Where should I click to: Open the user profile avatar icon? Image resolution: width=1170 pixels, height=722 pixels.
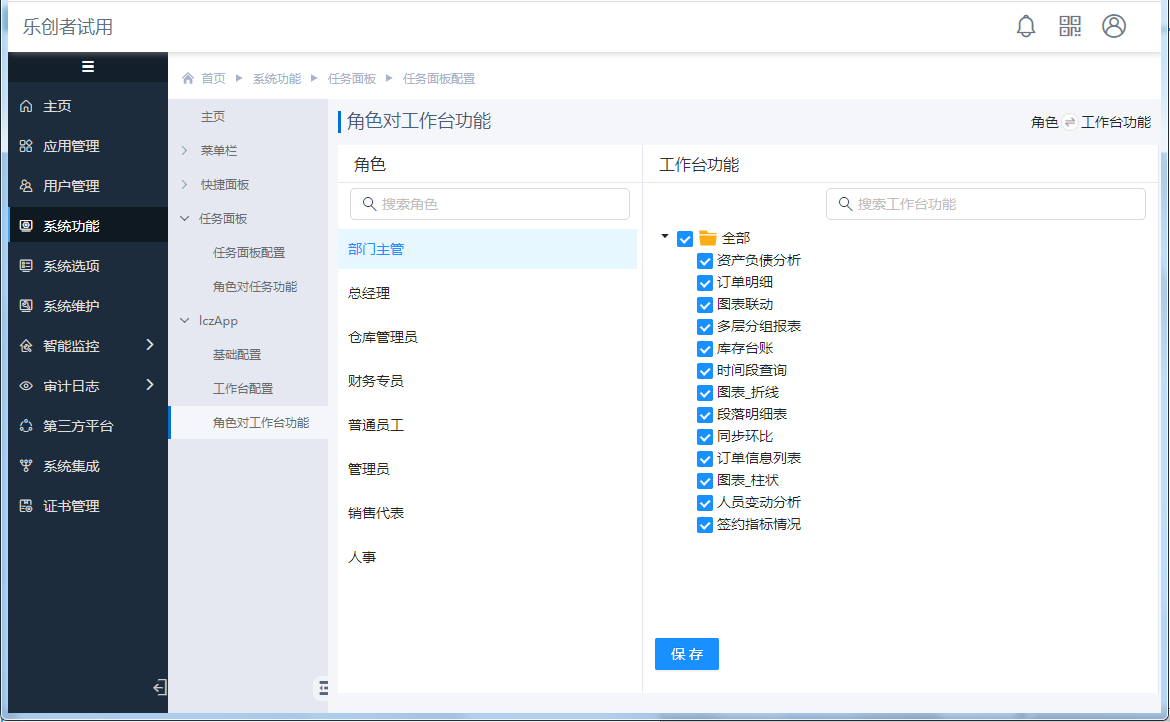click(1114, 27)
